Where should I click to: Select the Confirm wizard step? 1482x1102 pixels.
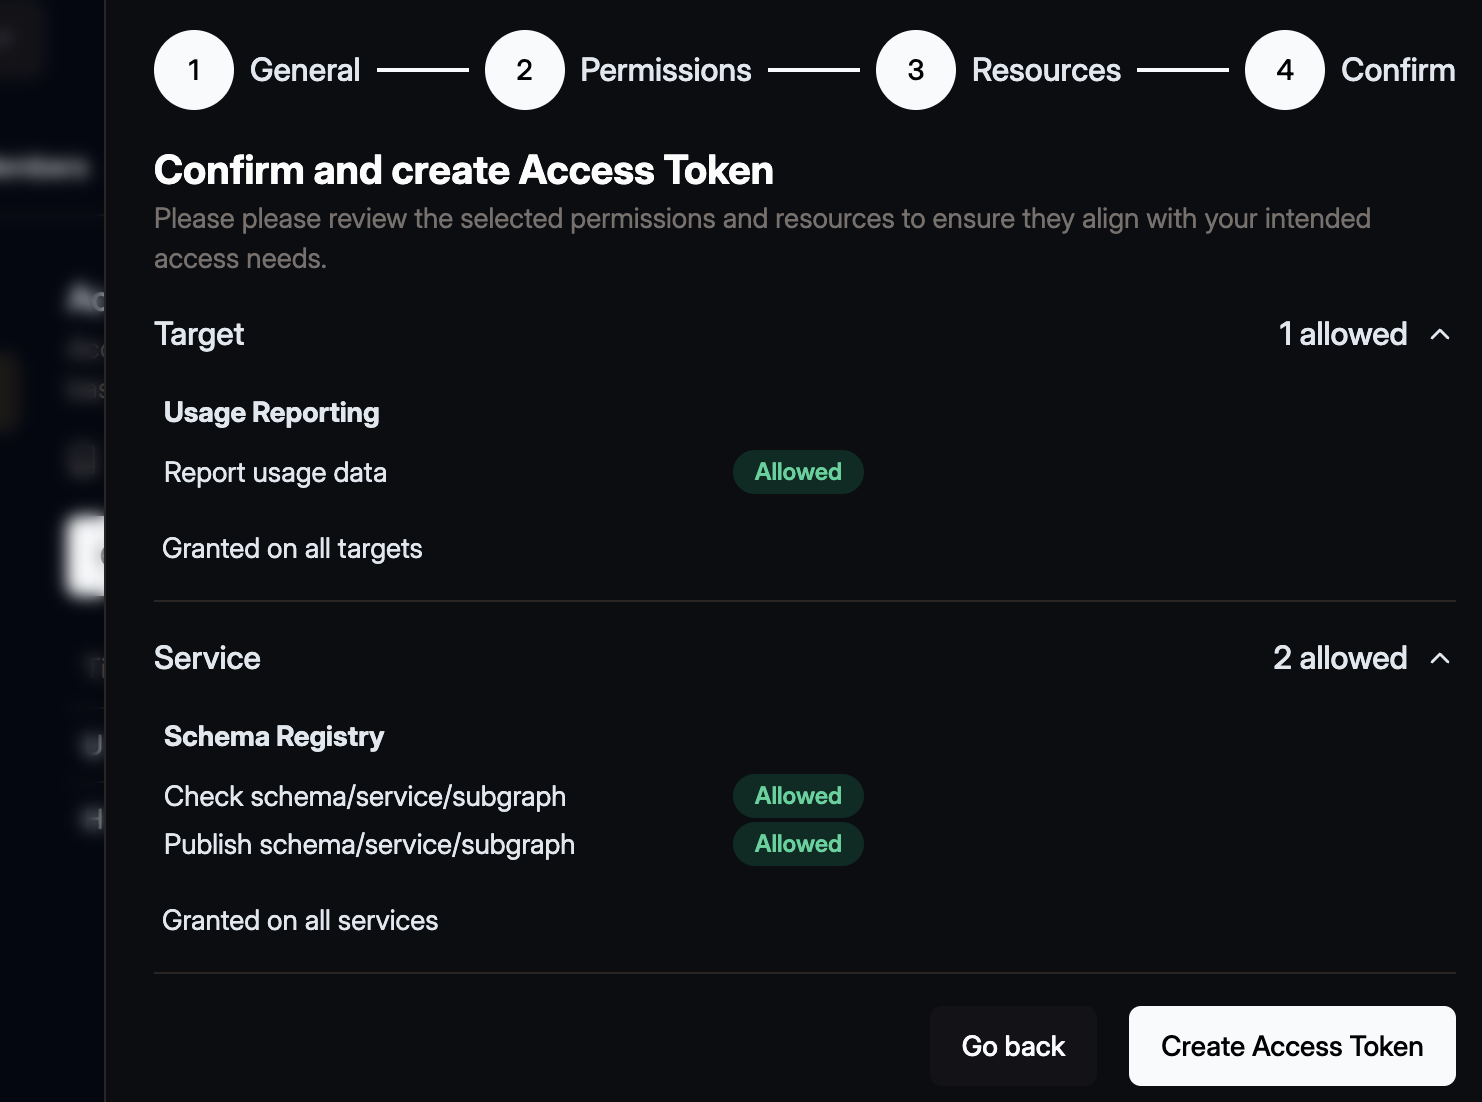coord(1397,69)
